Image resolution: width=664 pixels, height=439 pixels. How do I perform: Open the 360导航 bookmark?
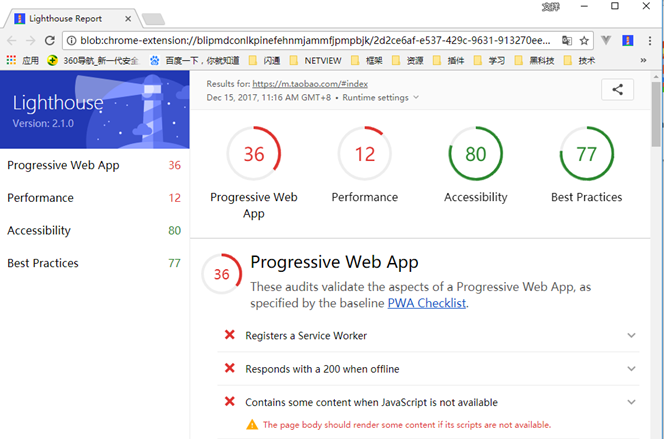93,61
